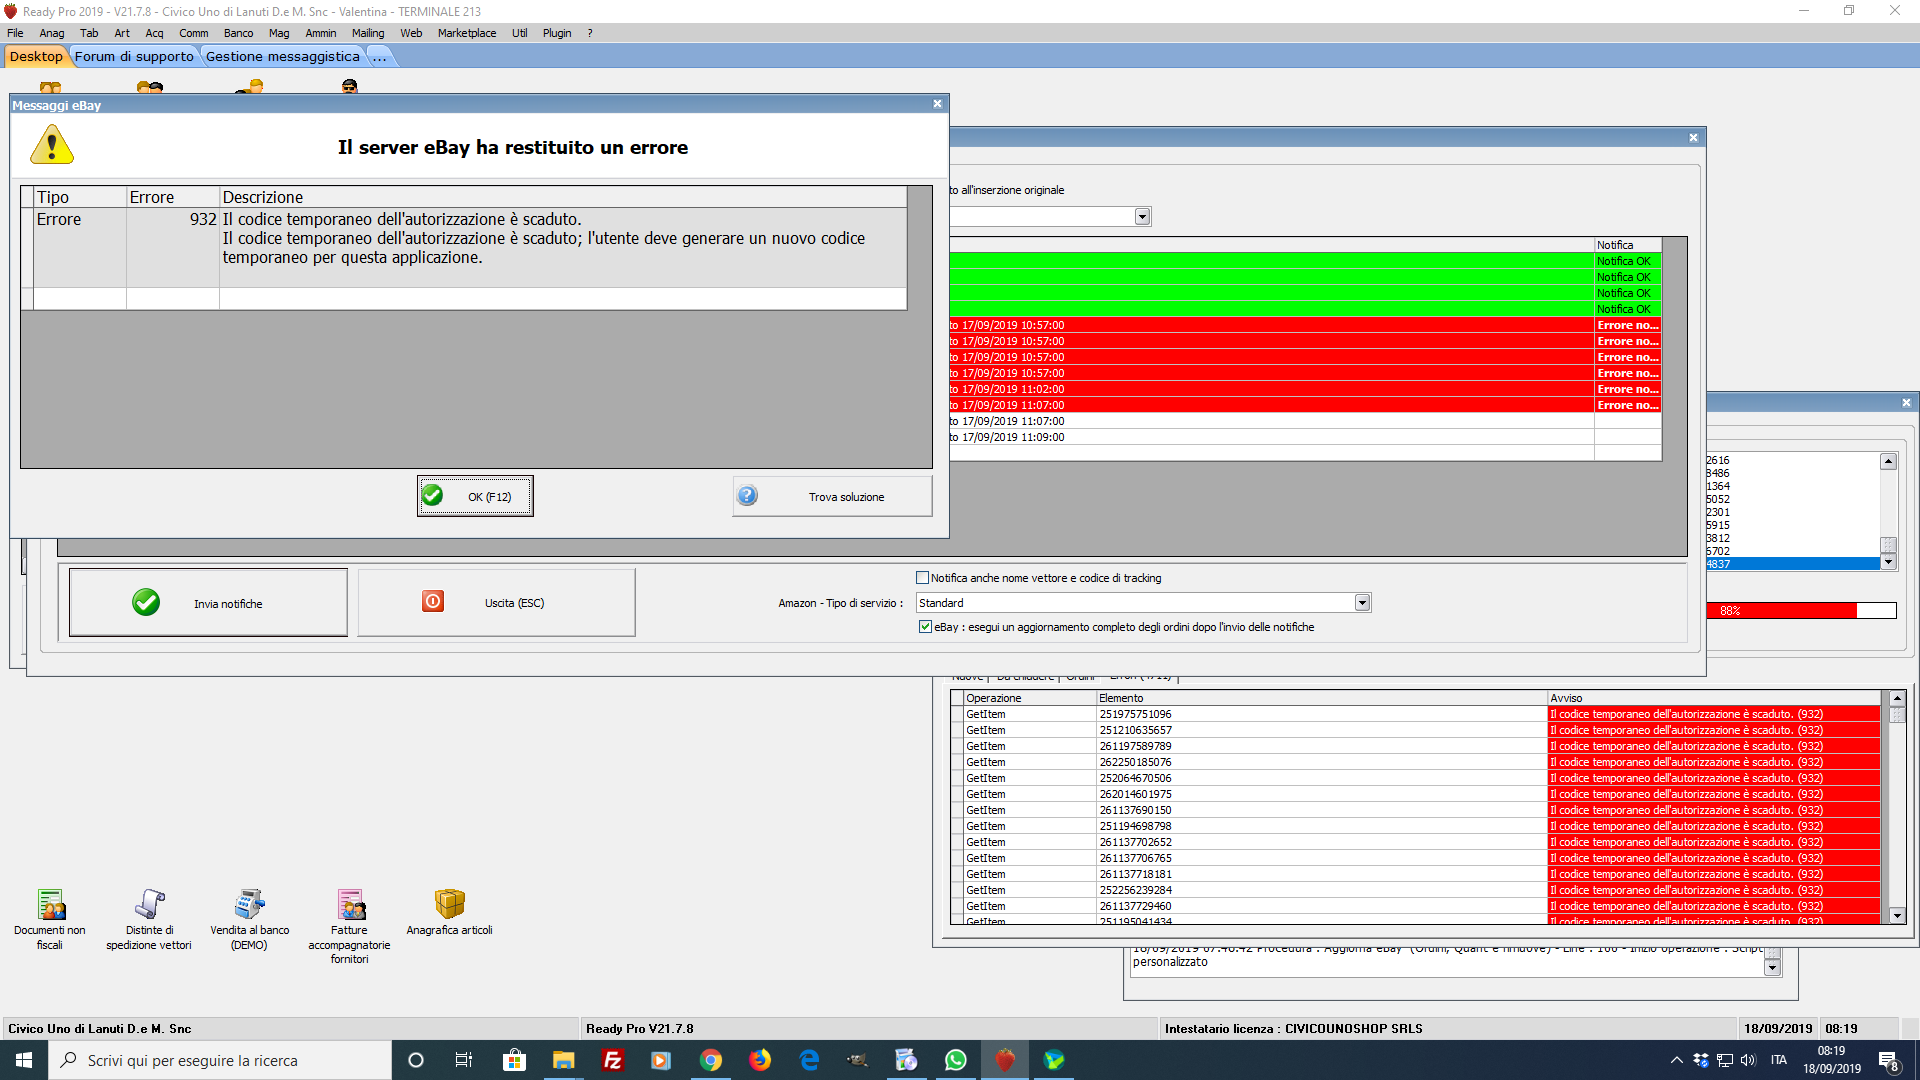Open WhatsApp from the taskbar
This screenshot has width=1920, height=1080.
[955, 1060]
